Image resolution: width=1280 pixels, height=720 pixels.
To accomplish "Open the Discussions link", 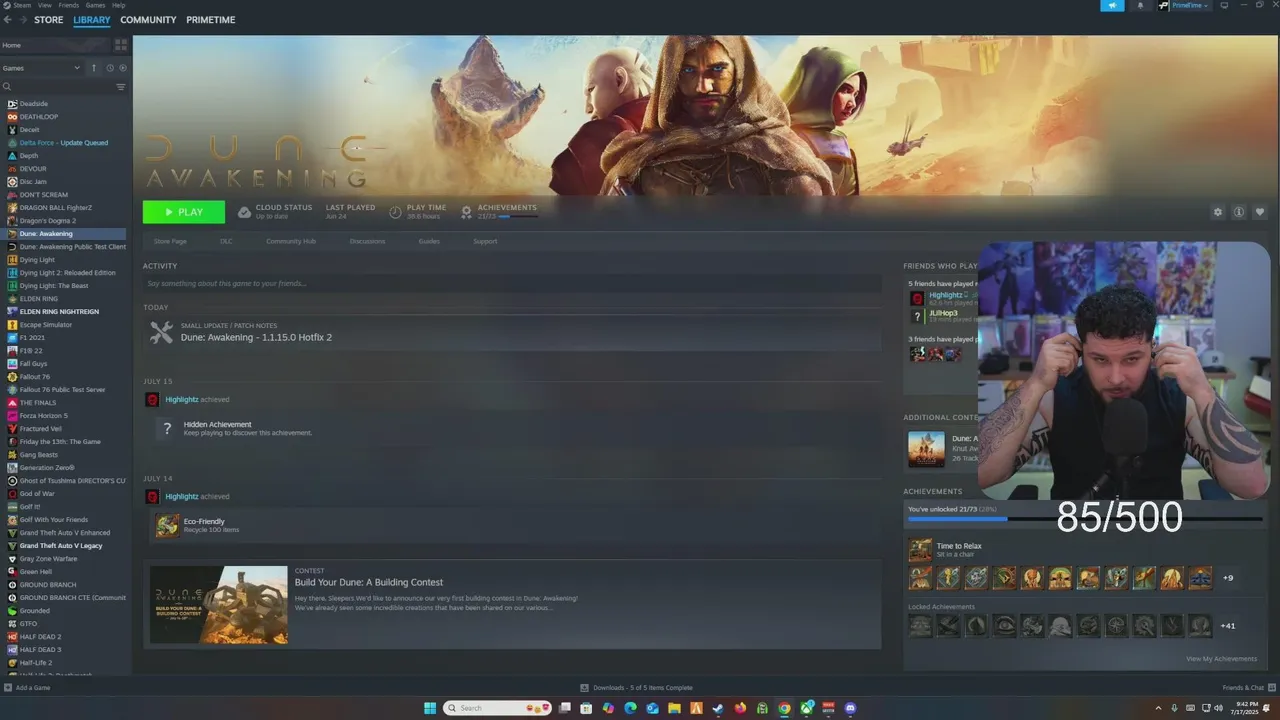I will pos(367,241).
